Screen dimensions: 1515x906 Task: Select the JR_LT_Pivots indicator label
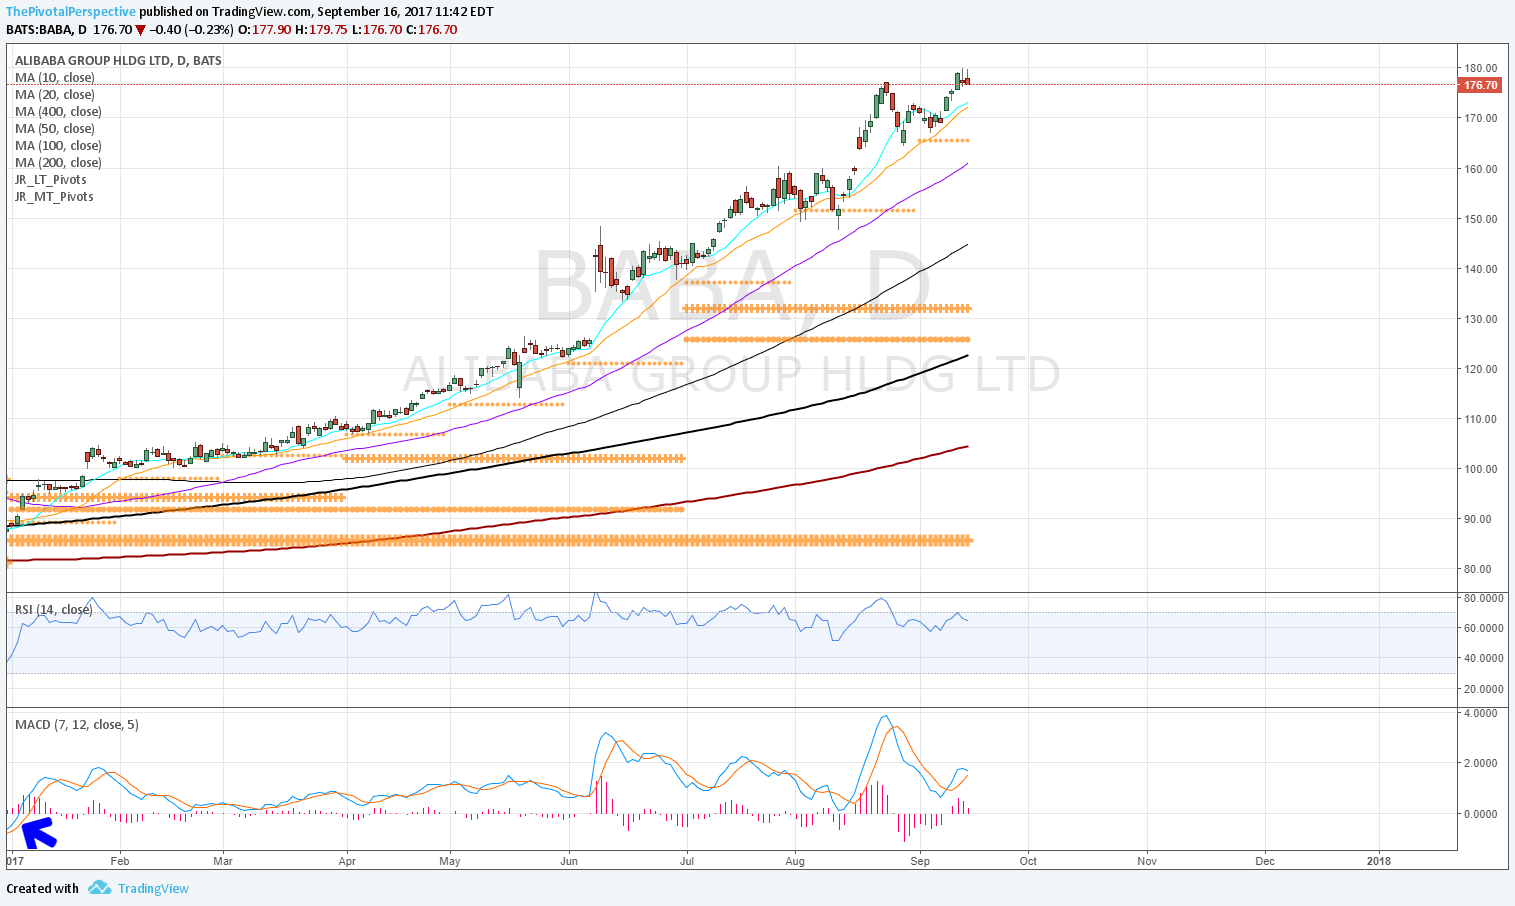51,180
